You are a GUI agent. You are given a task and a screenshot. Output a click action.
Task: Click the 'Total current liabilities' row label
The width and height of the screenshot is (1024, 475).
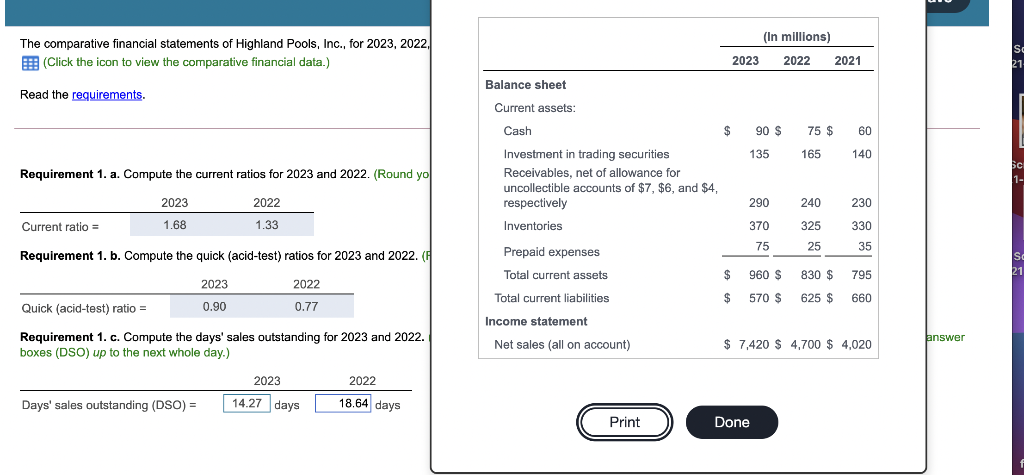point(552,298)
